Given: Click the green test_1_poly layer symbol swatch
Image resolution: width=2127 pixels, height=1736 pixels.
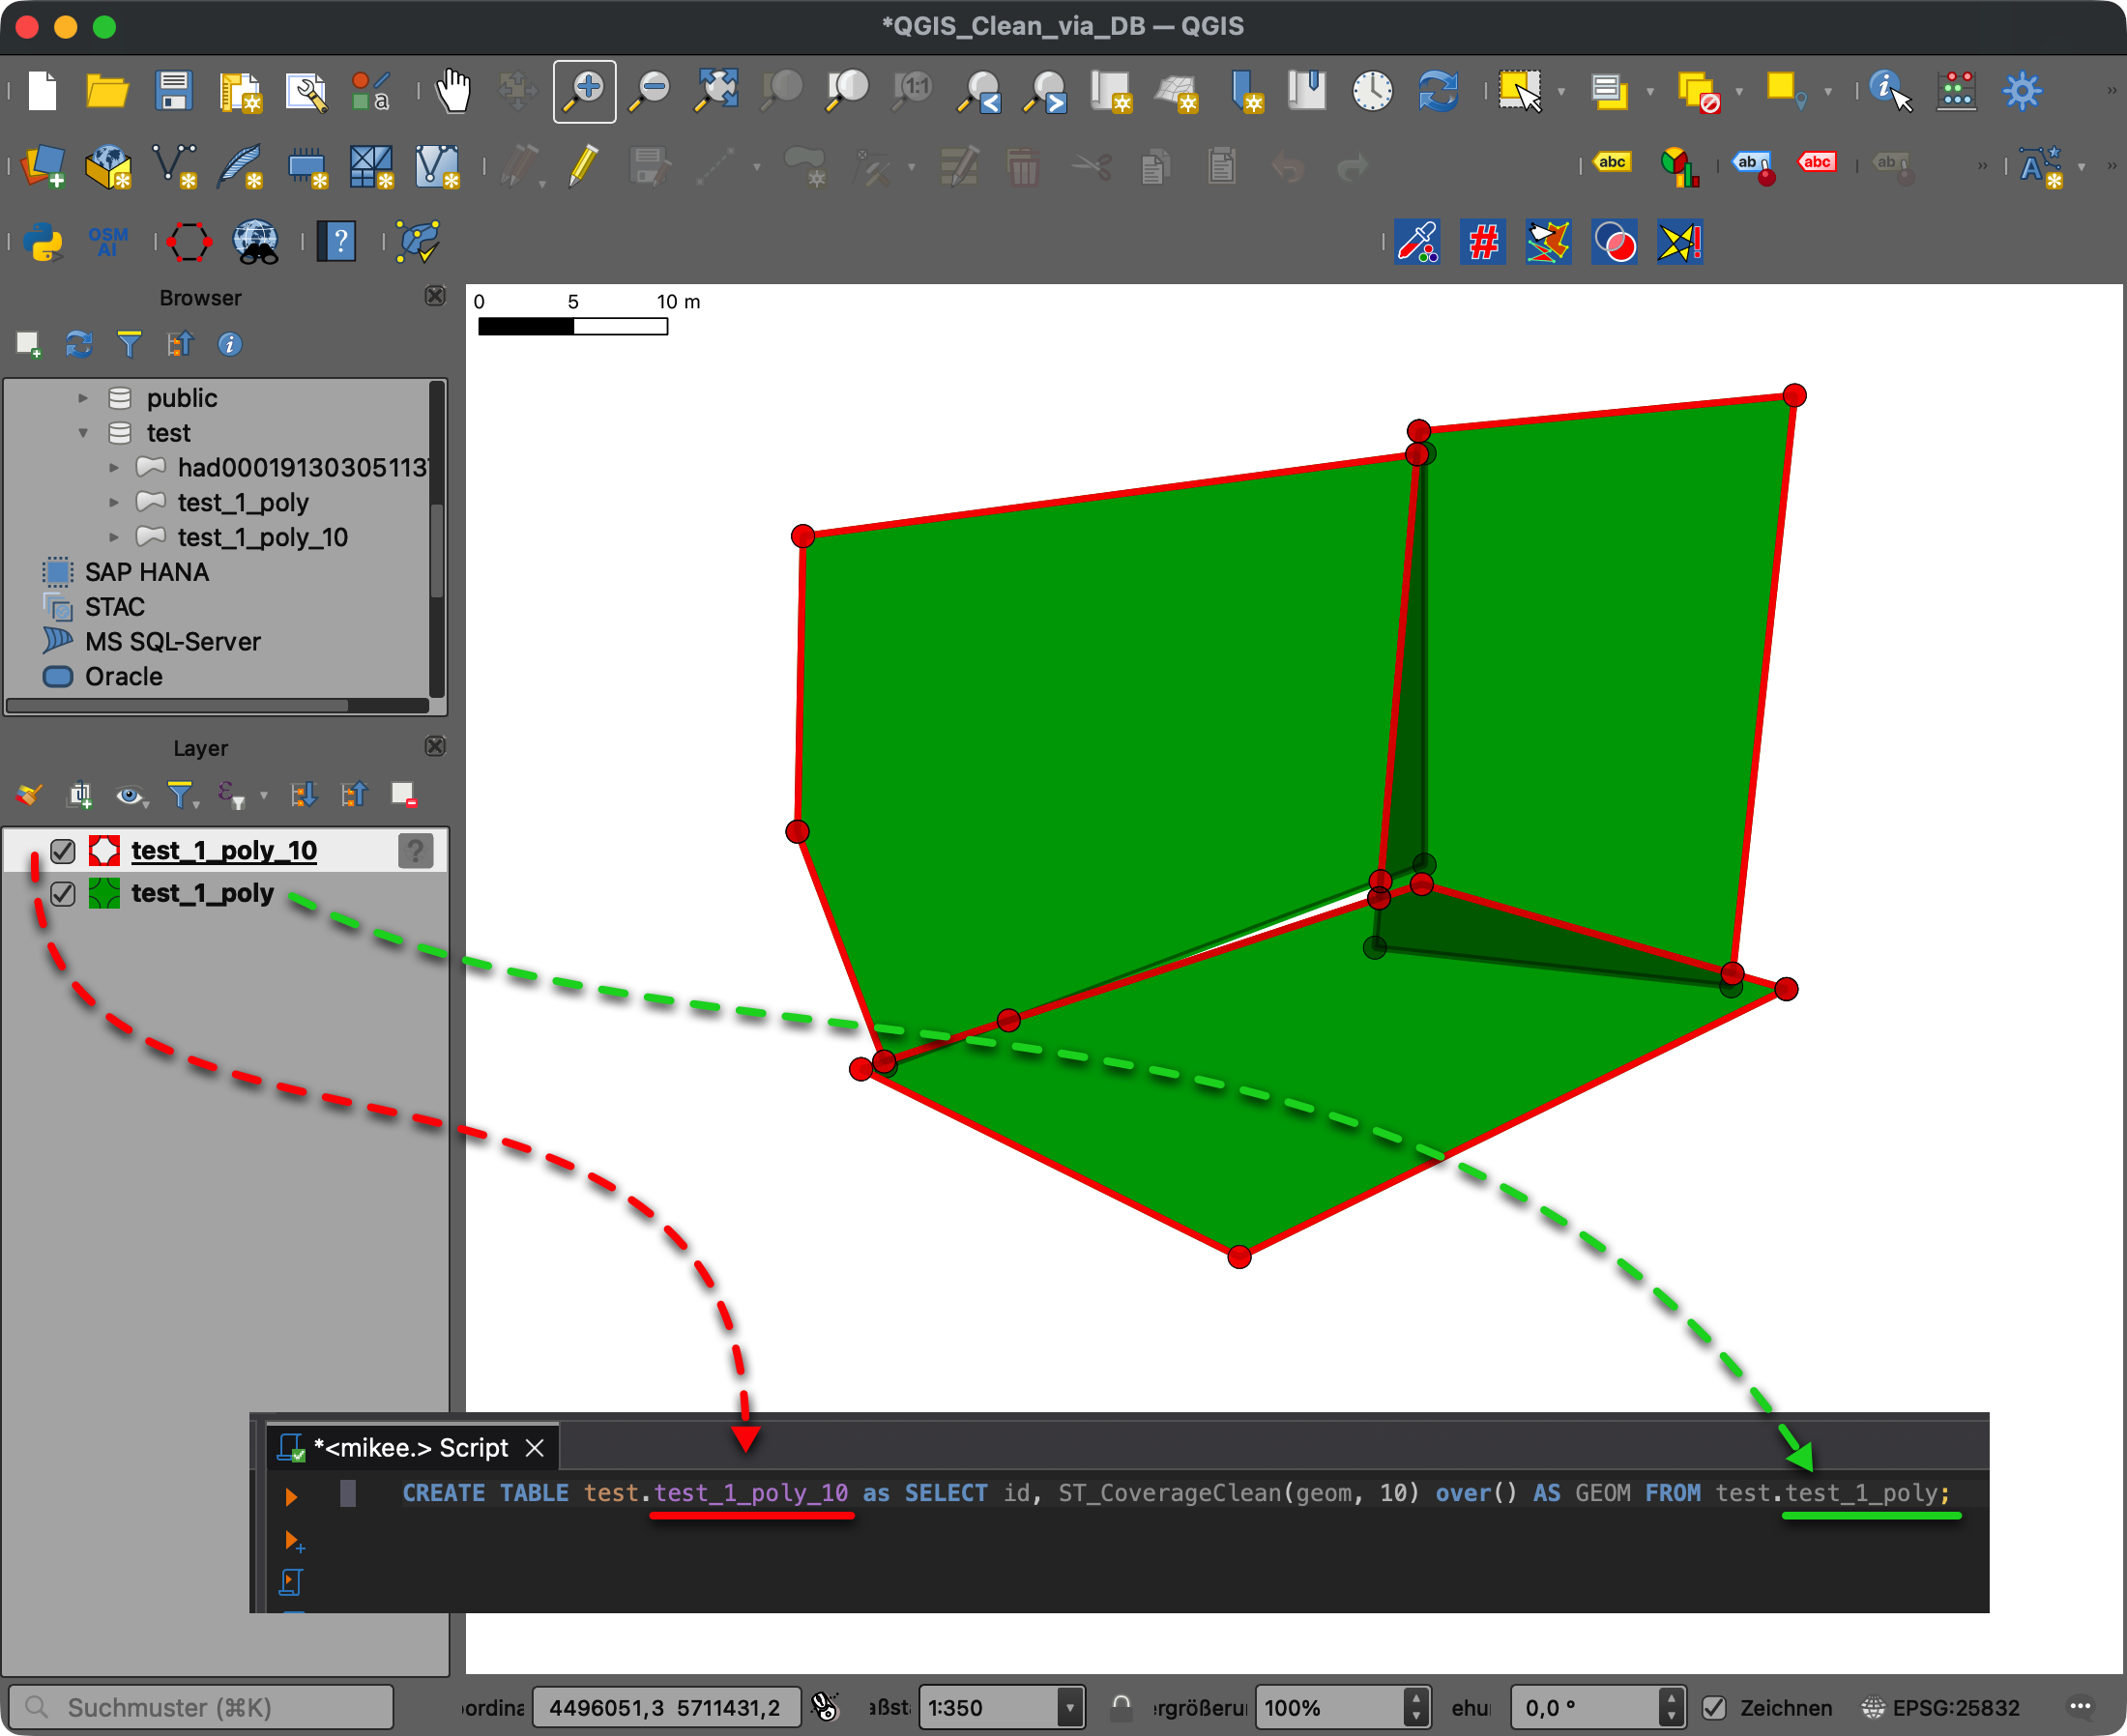Looking at the screenshot, I should (104, 893).
